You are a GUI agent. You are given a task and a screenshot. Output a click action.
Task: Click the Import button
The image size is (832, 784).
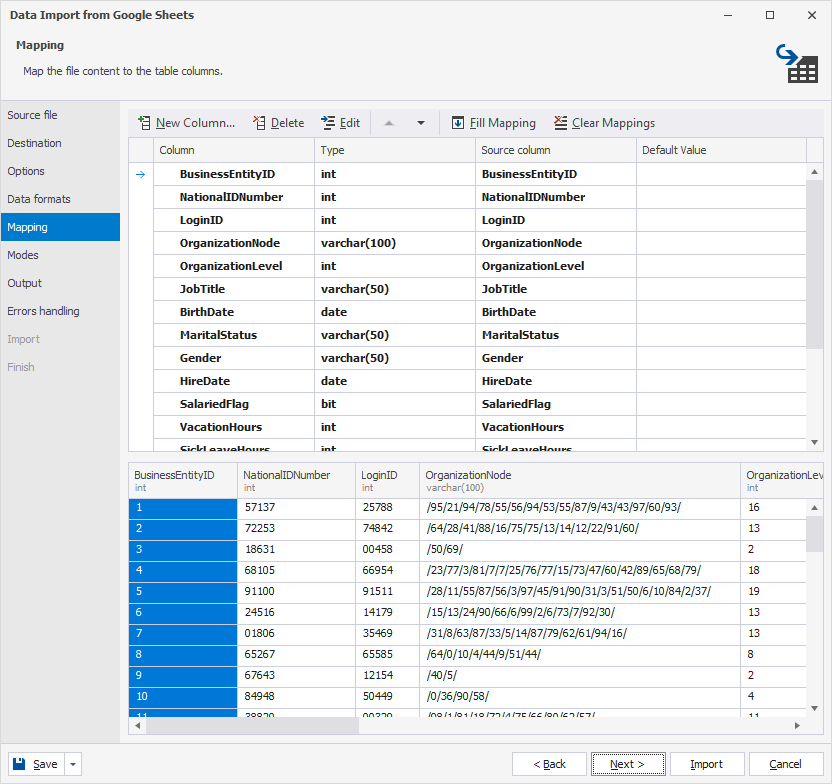click(707, 764)
